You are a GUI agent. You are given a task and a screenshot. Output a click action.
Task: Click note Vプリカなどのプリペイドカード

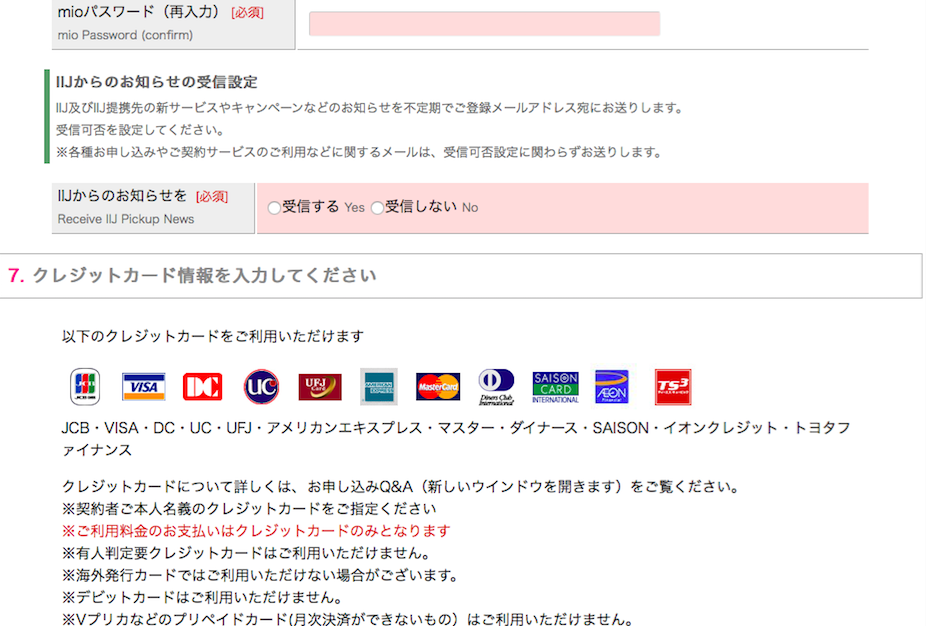[348, 619]
